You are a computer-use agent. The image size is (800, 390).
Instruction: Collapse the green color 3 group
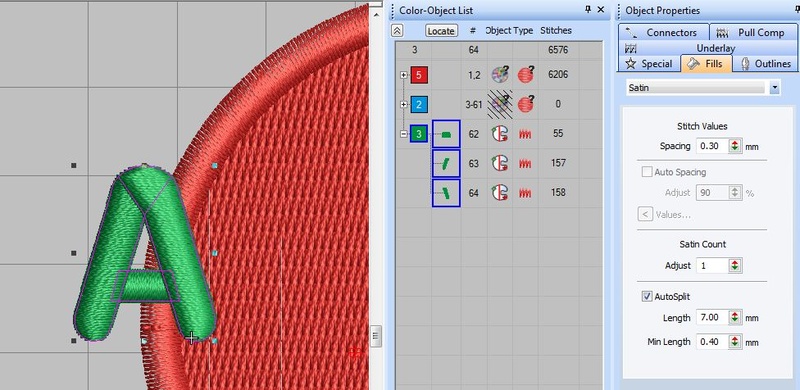[405, 134]
